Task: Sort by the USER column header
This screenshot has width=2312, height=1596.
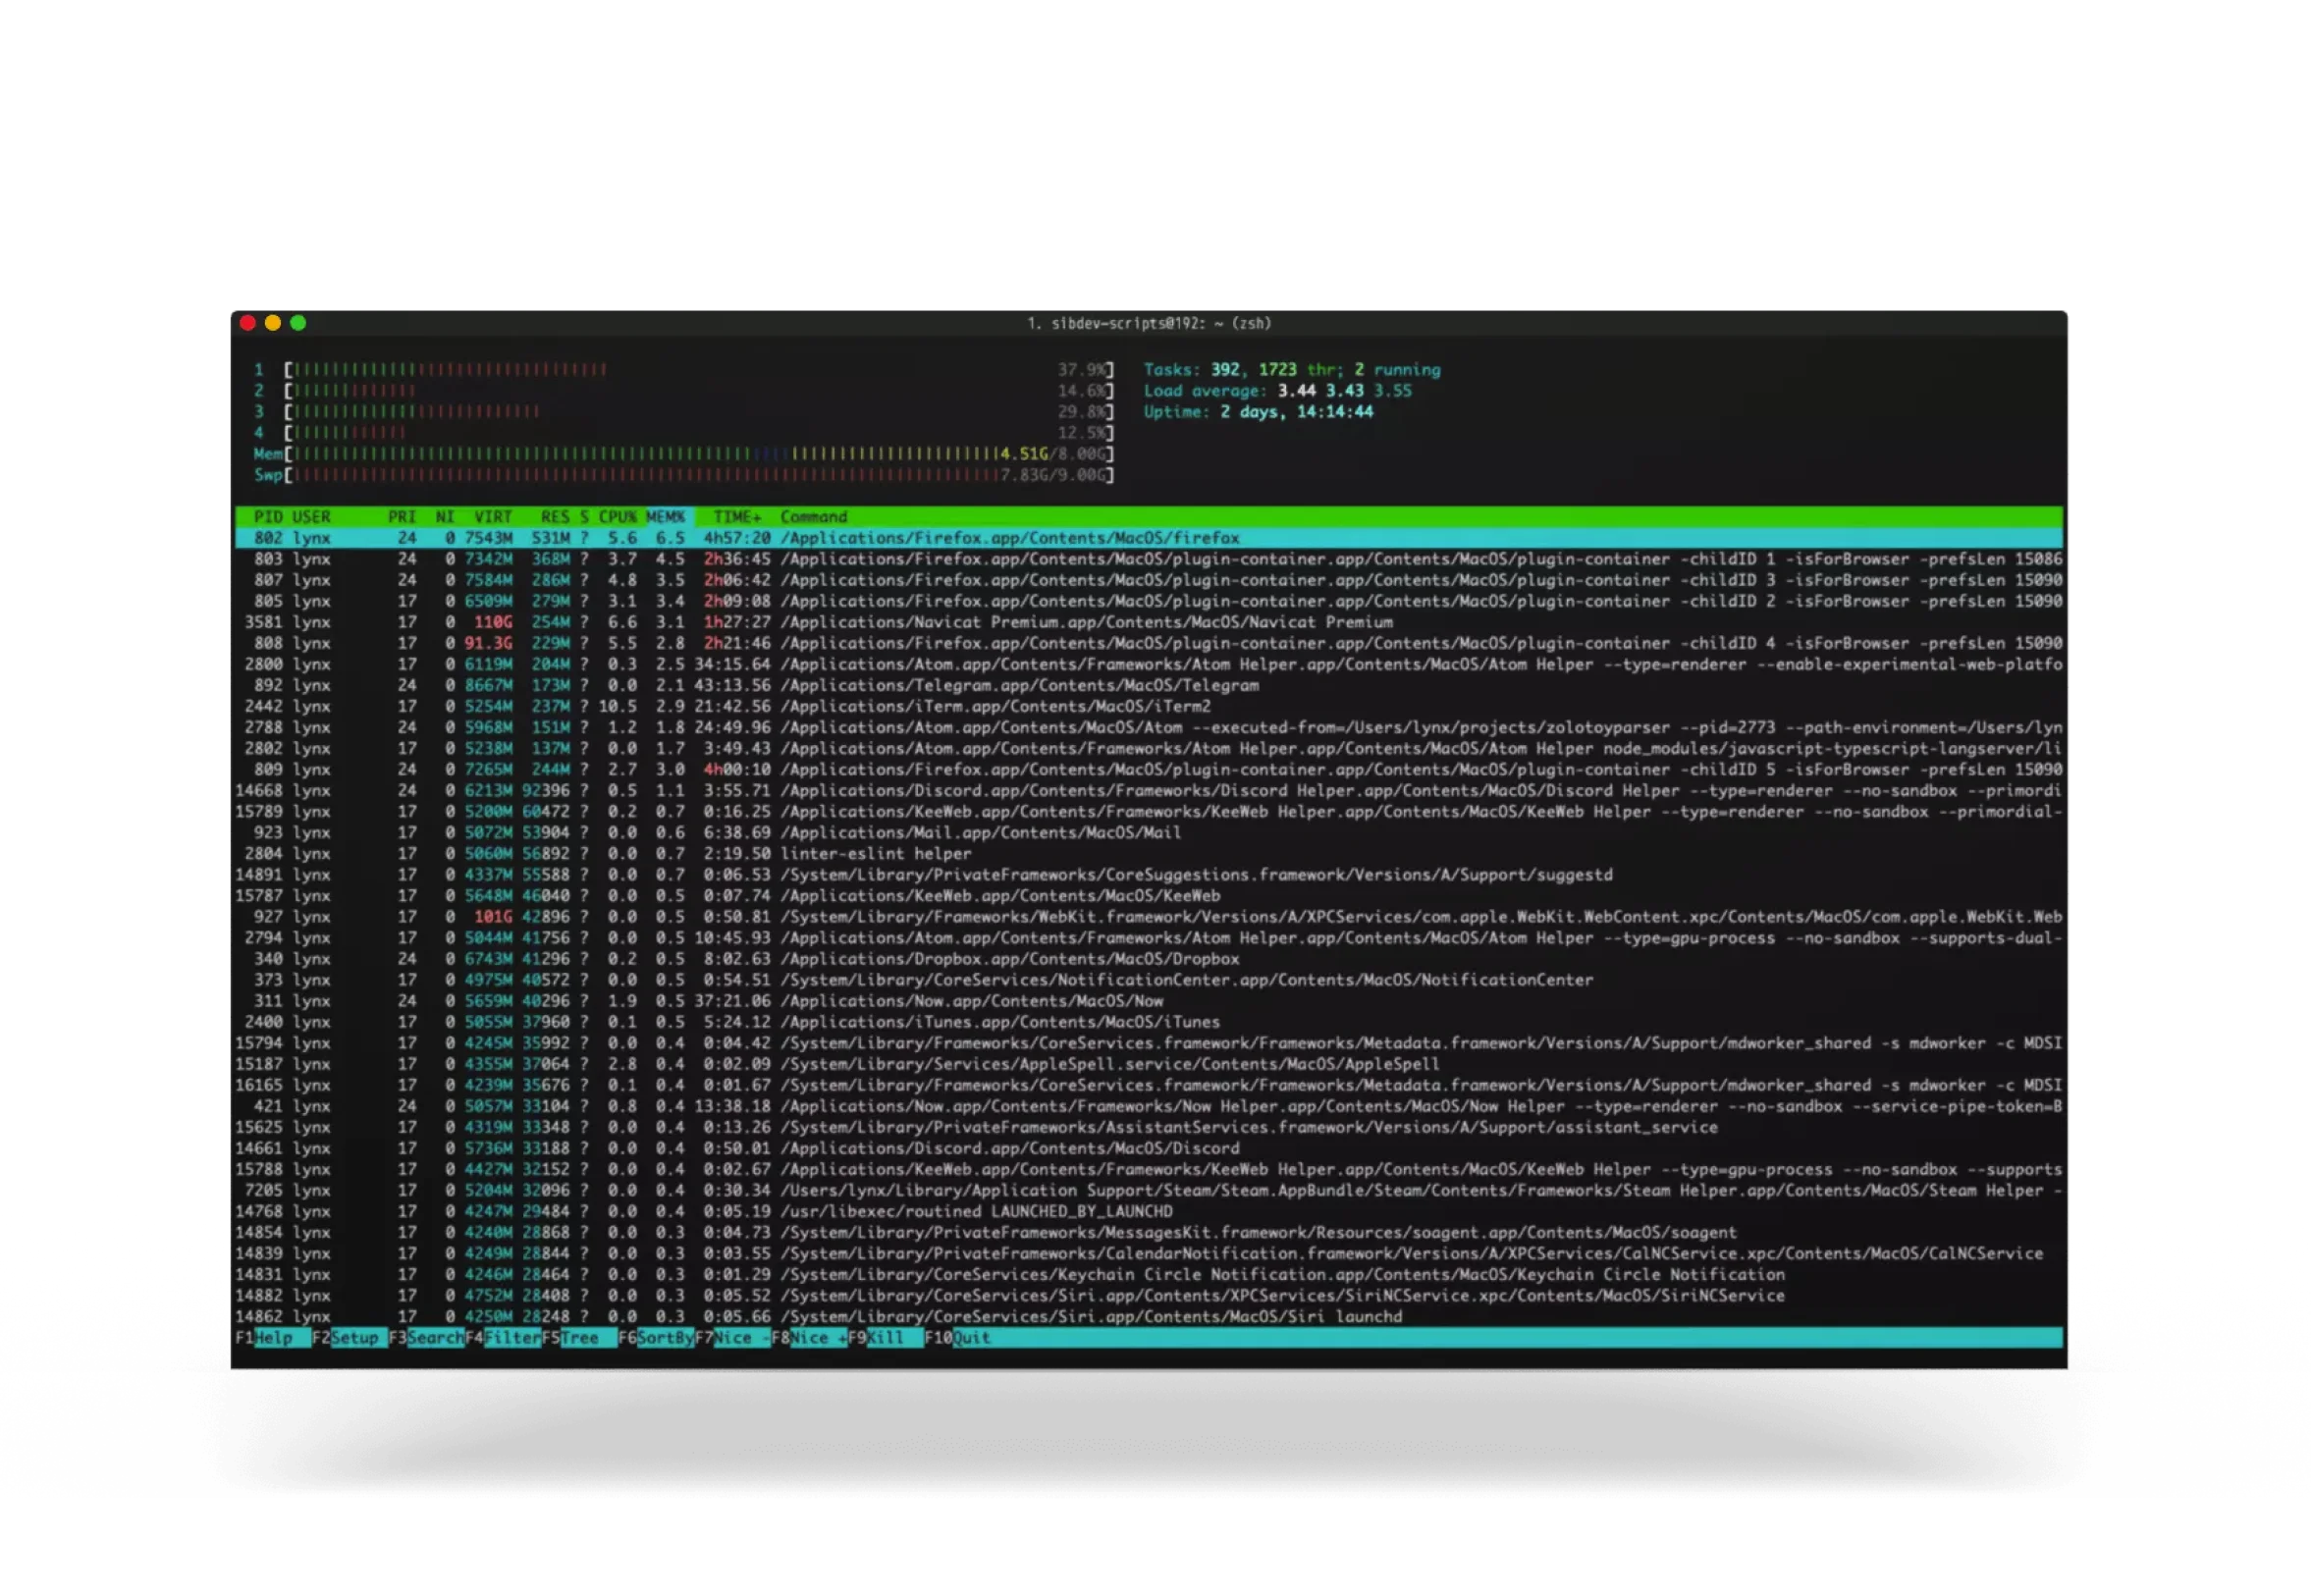Action: pos(311,517)
